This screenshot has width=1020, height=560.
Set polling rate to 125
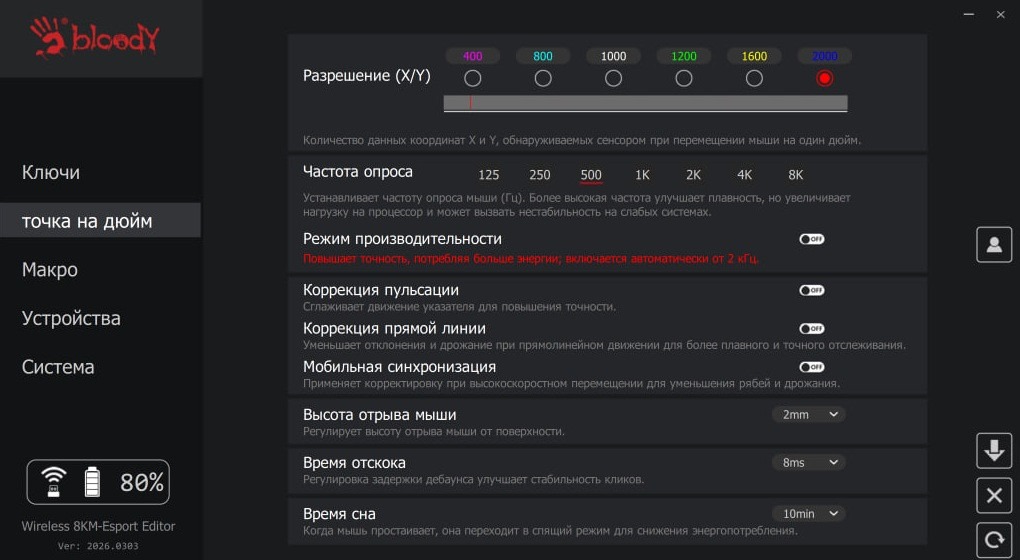click(489, 175)
